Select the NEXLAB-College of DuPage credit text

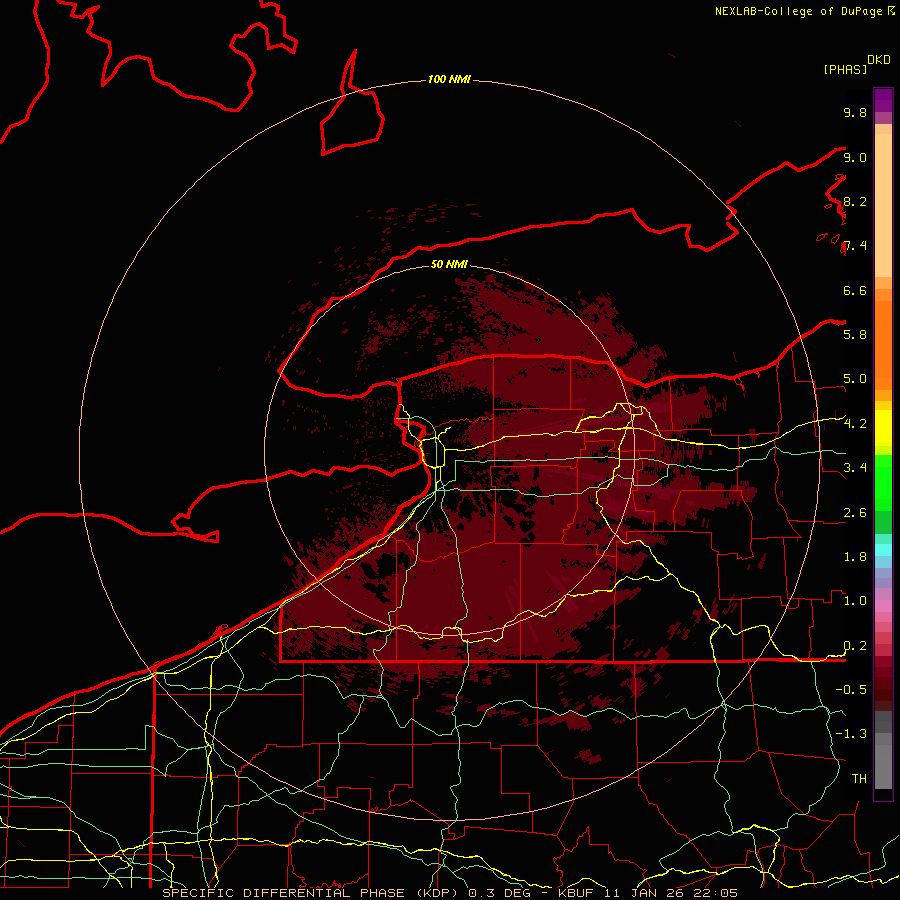[804, 11]
